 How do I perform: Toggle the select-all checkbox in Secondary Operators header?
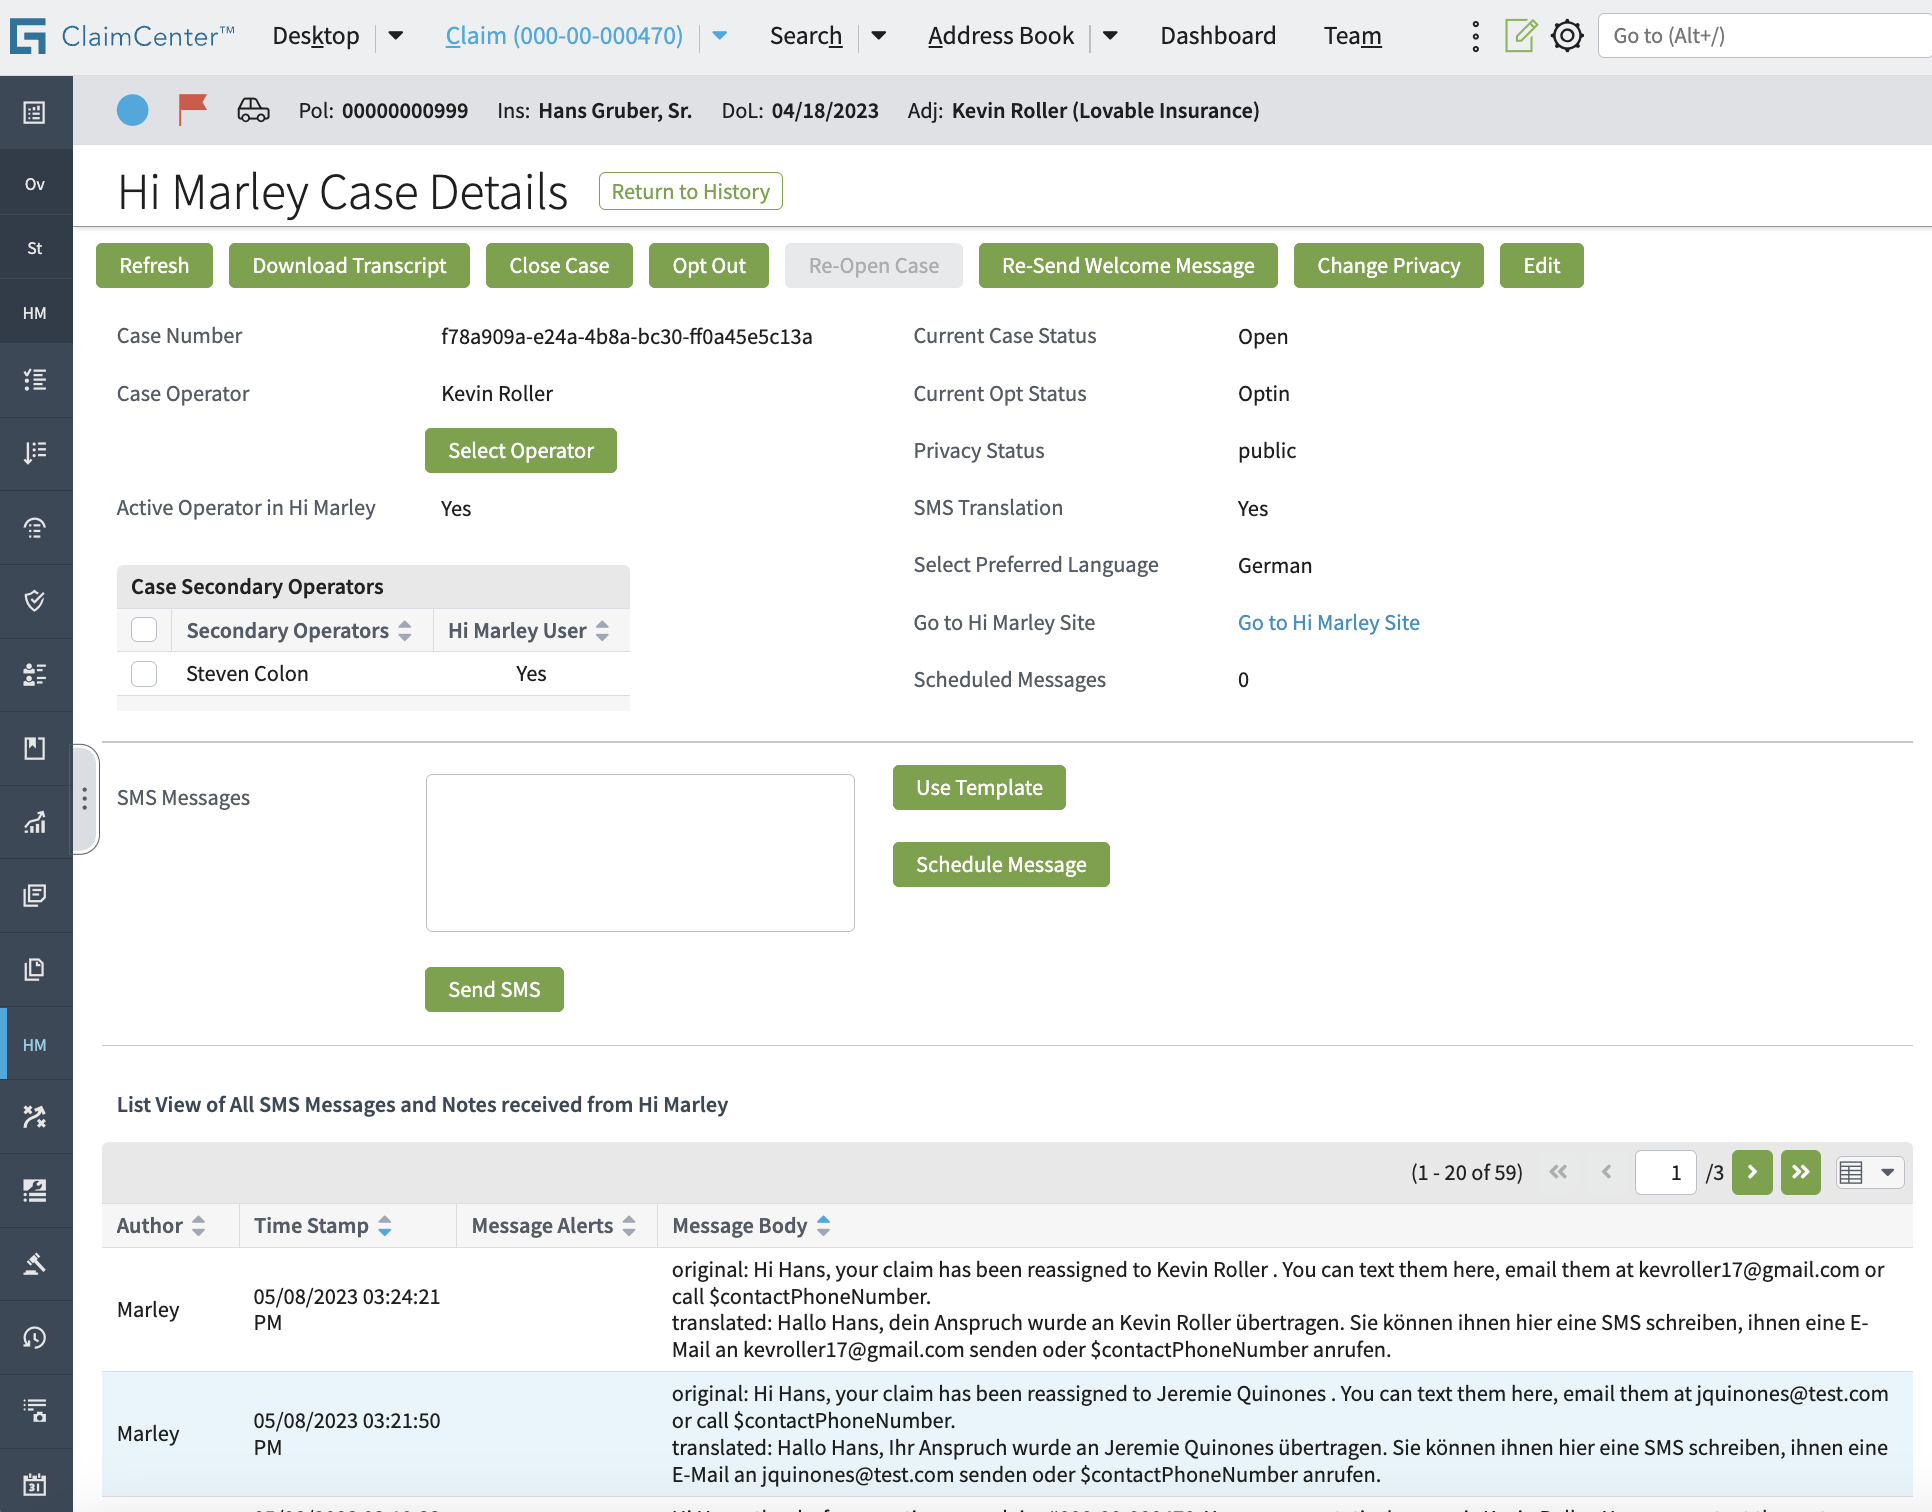click(x=143, y=629)
